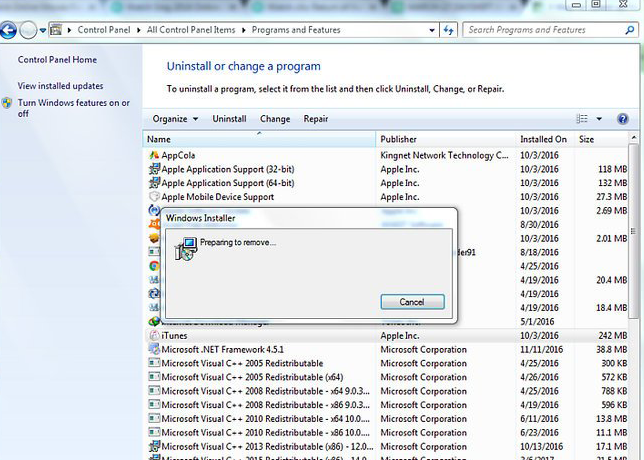The height and width of the screenshot is (460, 644).
Task: Click the scroll up arrow of the list
Action: tap(634, 138)
